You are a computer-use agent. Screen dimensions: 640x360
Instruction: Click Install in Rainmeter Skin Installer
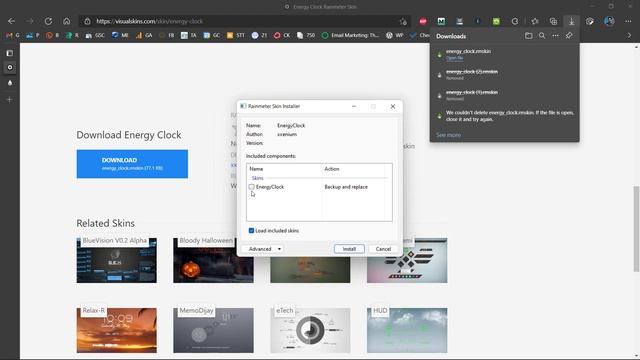(x=349, y=249)
